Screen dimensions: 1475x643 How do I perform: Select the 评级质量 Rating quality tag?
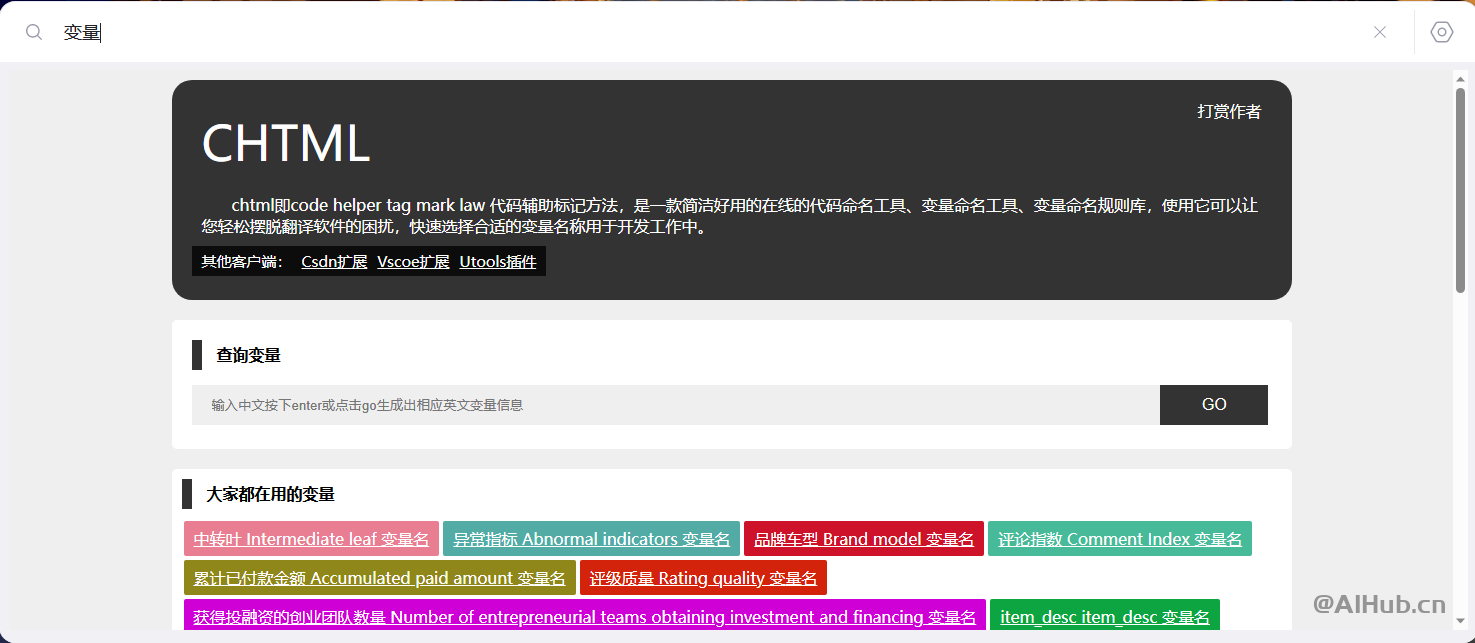point(703,578)
